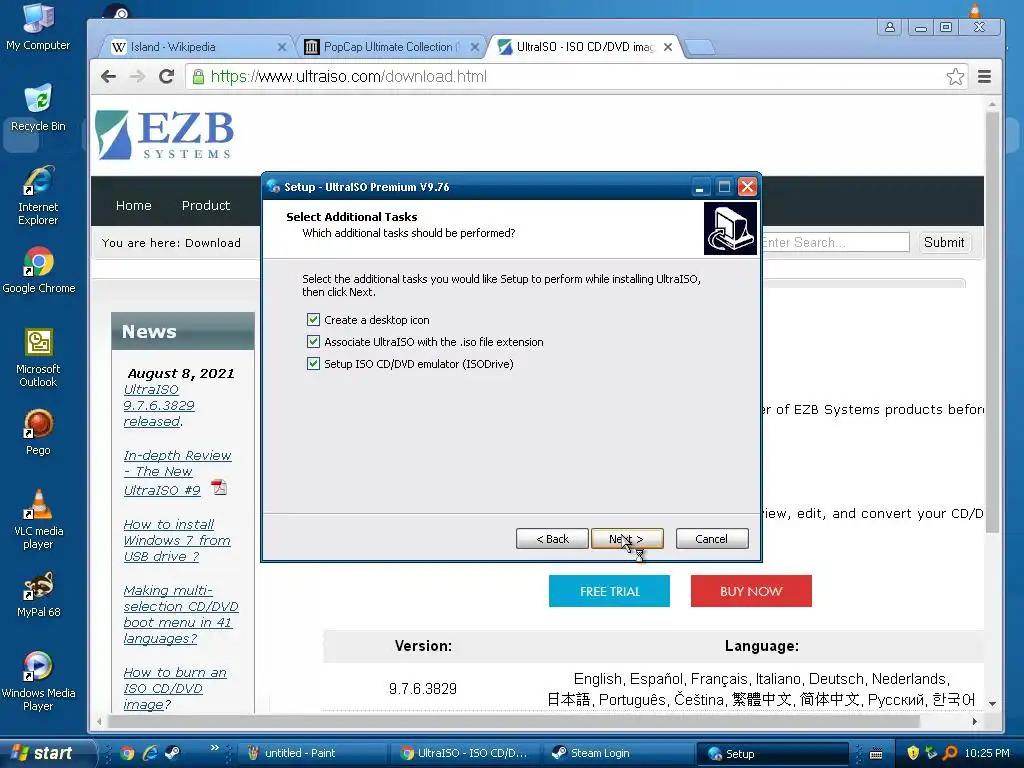Click the FREE TRIAL button

(x=609, y=591)
